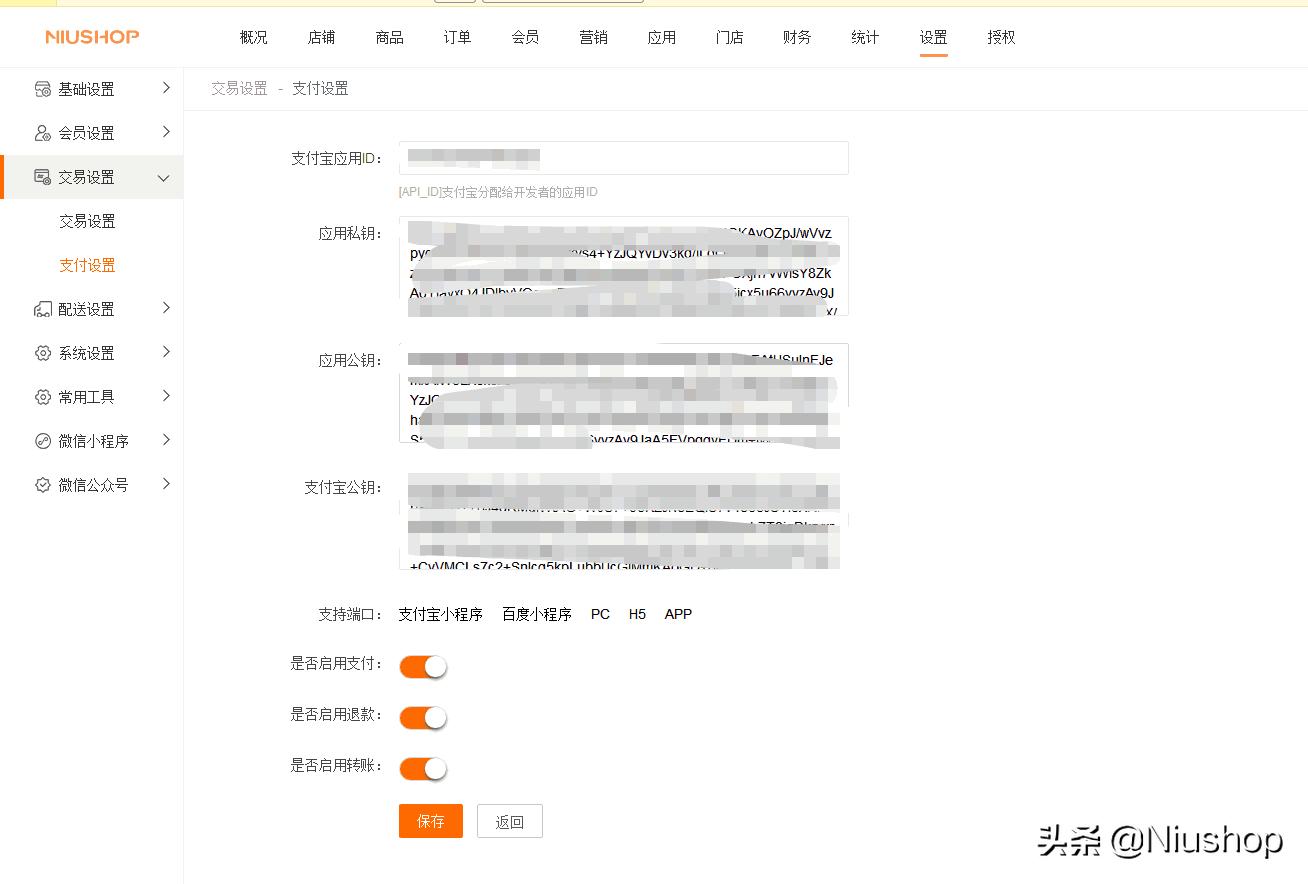Select the H5 payment port option

[636, 614]
